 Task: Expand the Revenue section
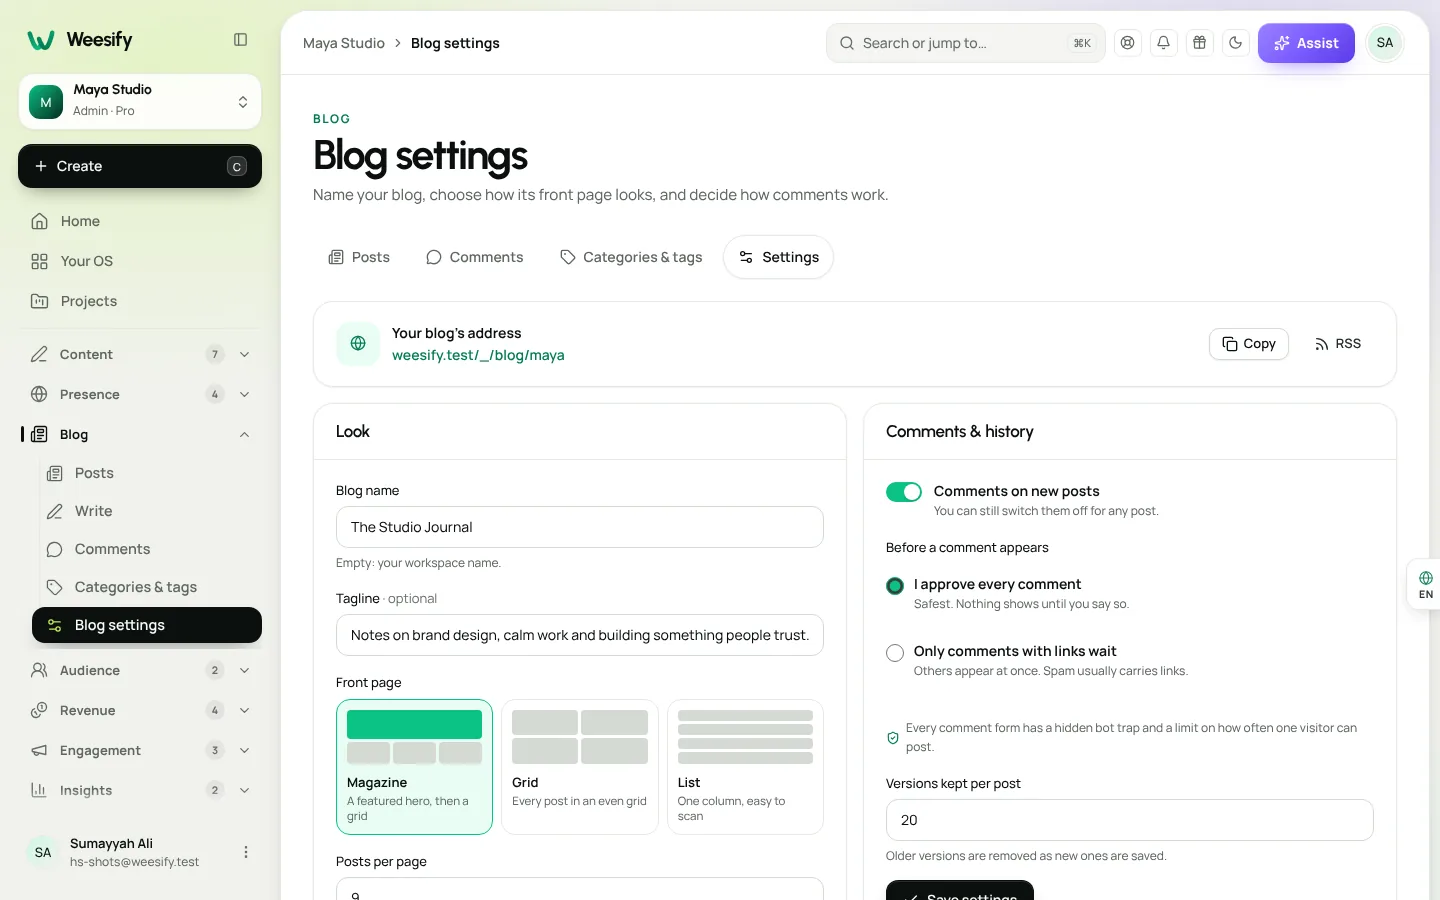(140, 710)
